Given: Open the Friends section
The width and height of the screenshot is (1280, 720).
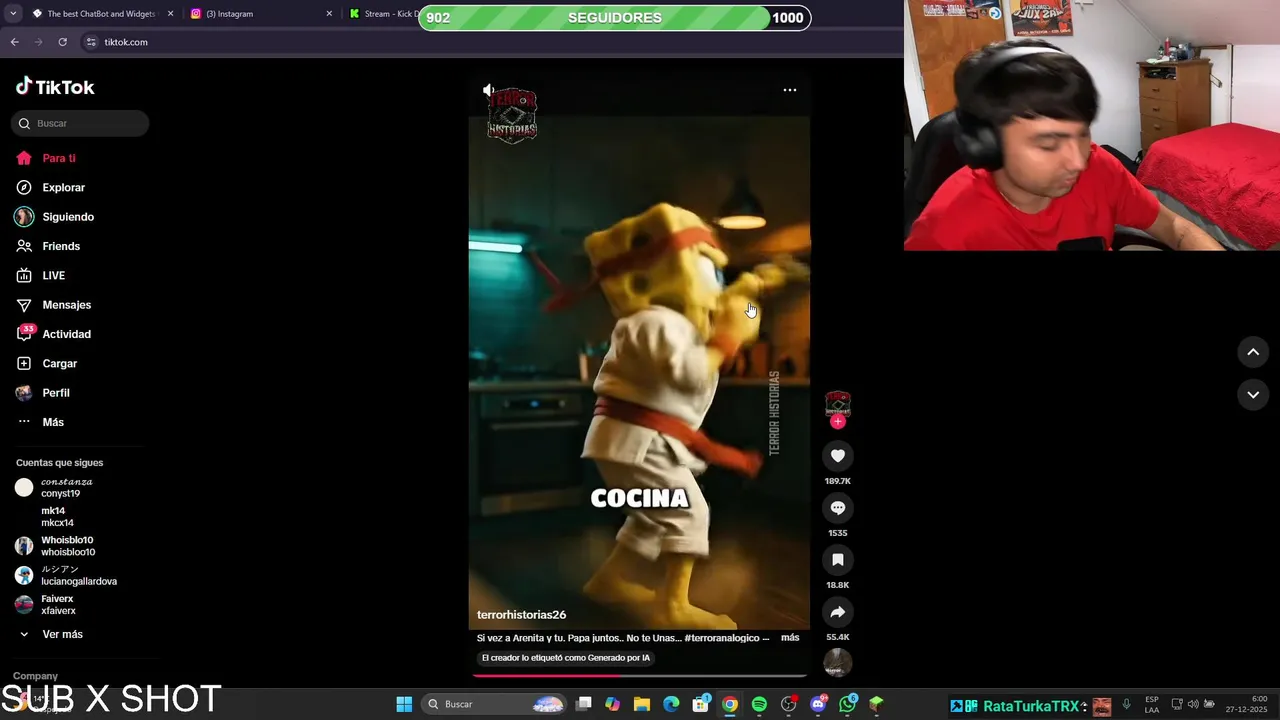Looking at the screenshot, I should 48,246.
